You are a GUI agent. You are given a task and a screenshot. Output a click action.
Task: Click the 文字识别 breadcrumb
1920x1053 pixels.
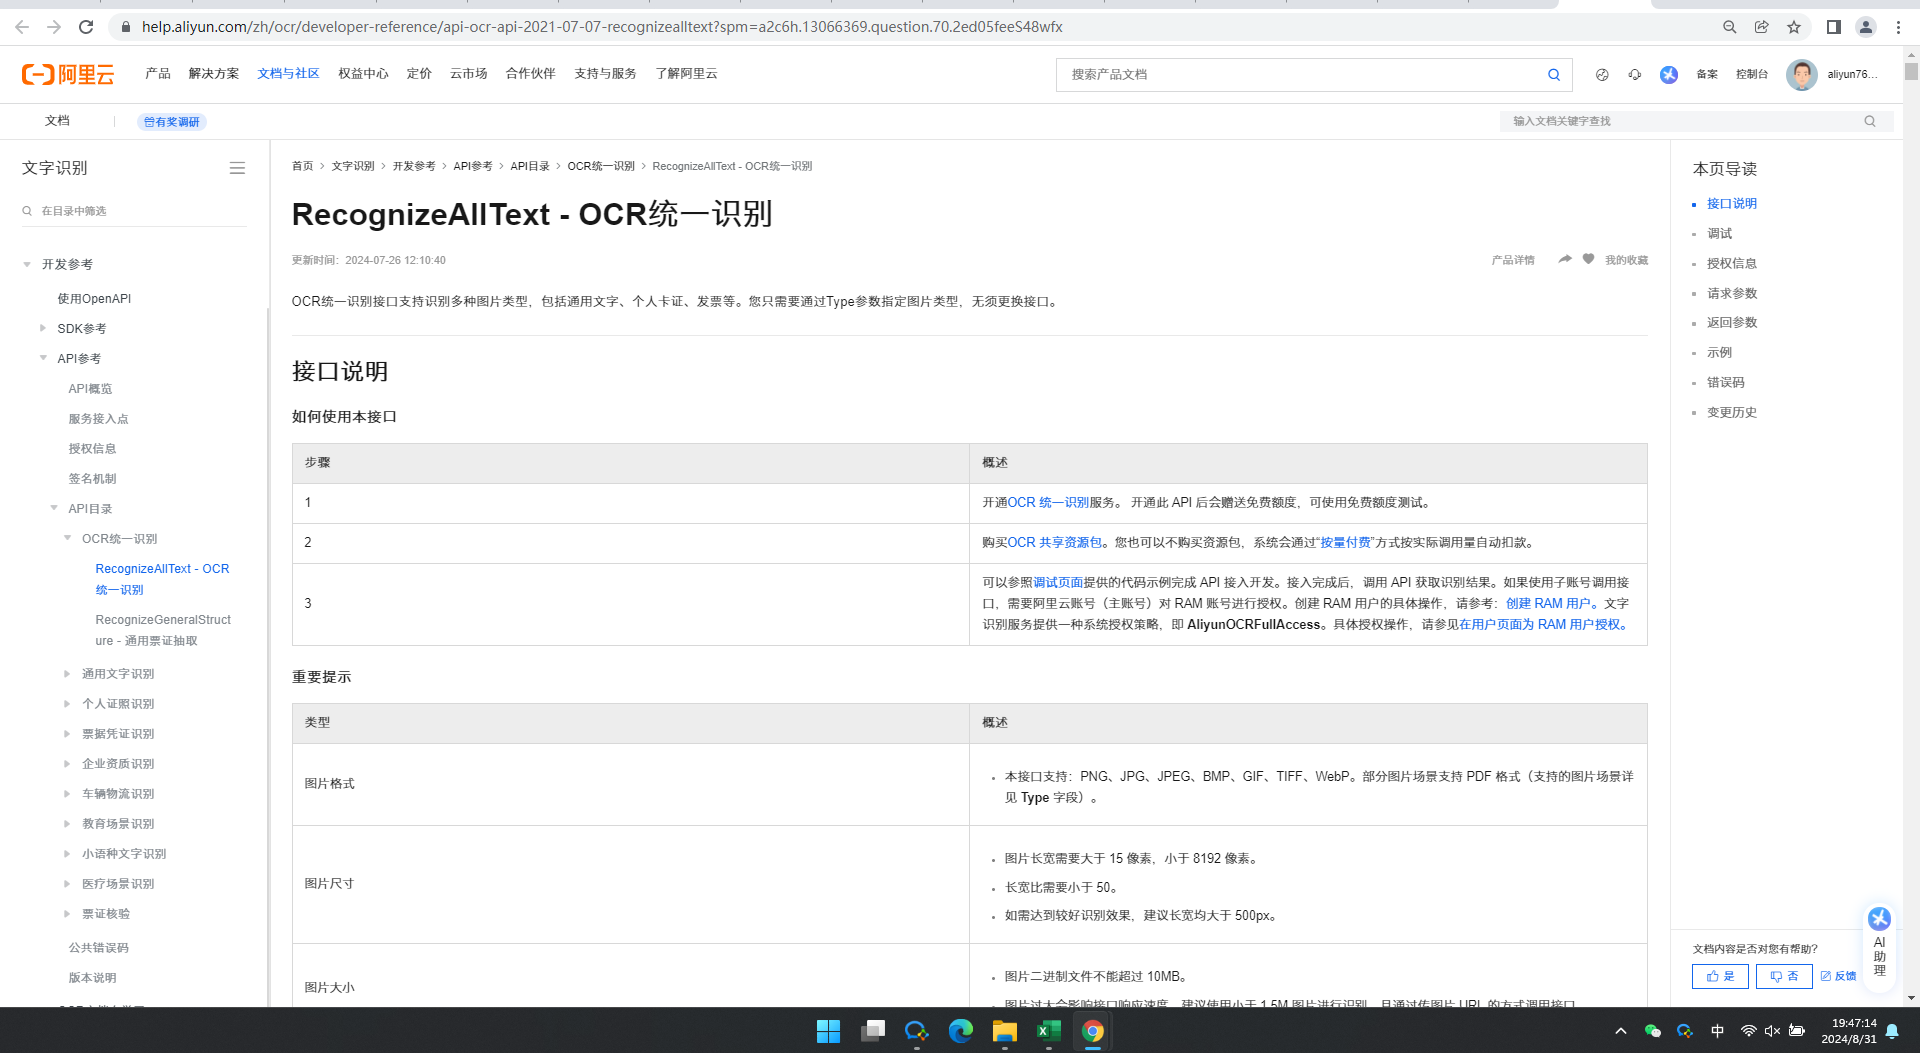click(353, 166)
